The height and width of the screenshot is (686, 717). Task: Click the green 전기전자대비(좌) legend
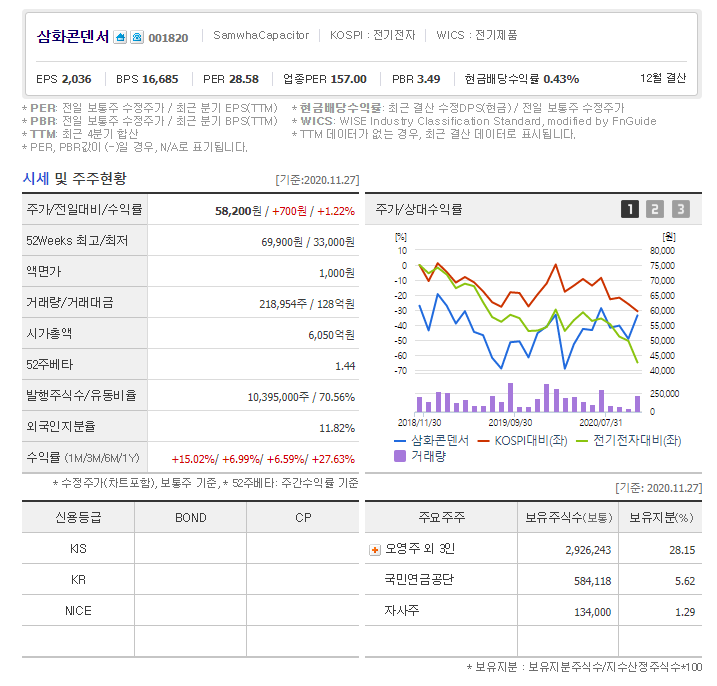[x=629, y=440]
